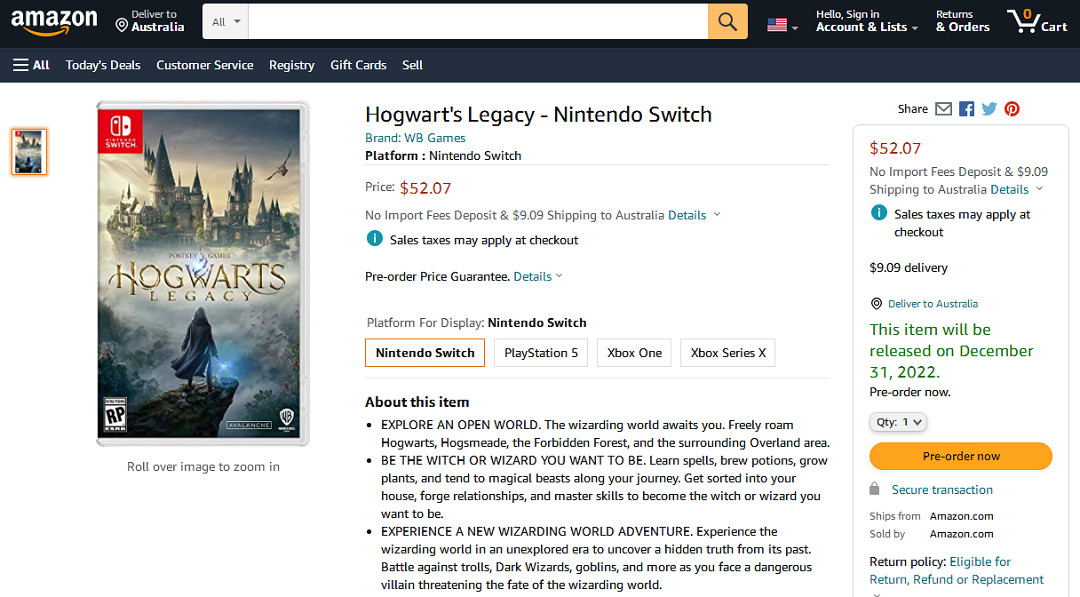1080x597 pixels.
Task: Share product on Twitter
Action: [989, 109]
